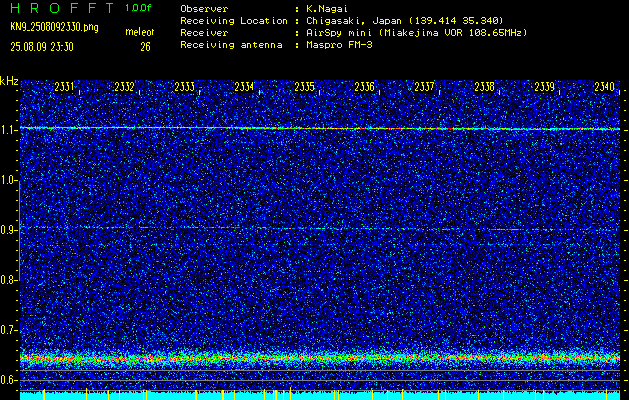Click the 0.9 frequency axis label
Image resolution: width=629 pixels, height=400 pixels.
8,230
